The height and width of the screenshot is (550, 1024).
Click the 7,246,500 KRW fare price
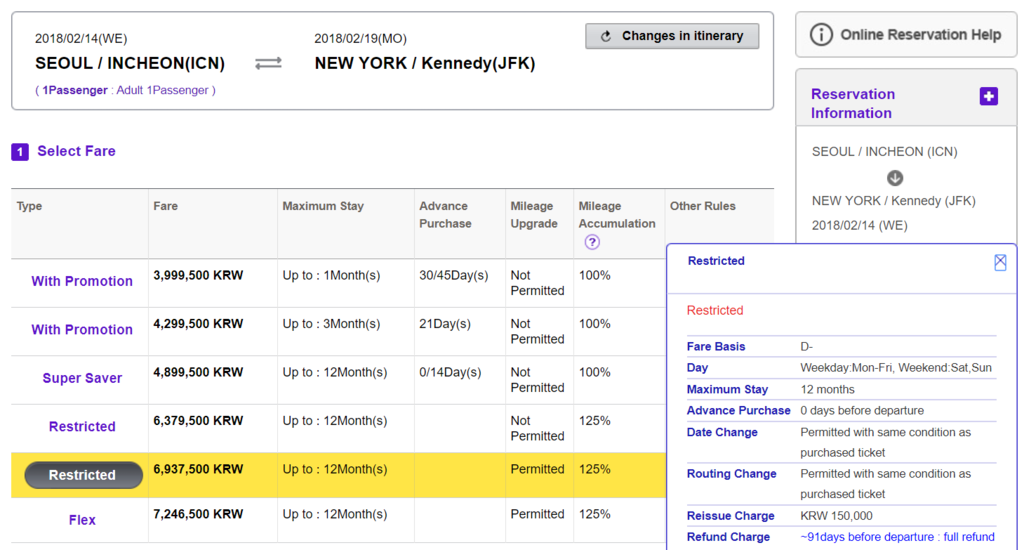click(x=198, y=514)
